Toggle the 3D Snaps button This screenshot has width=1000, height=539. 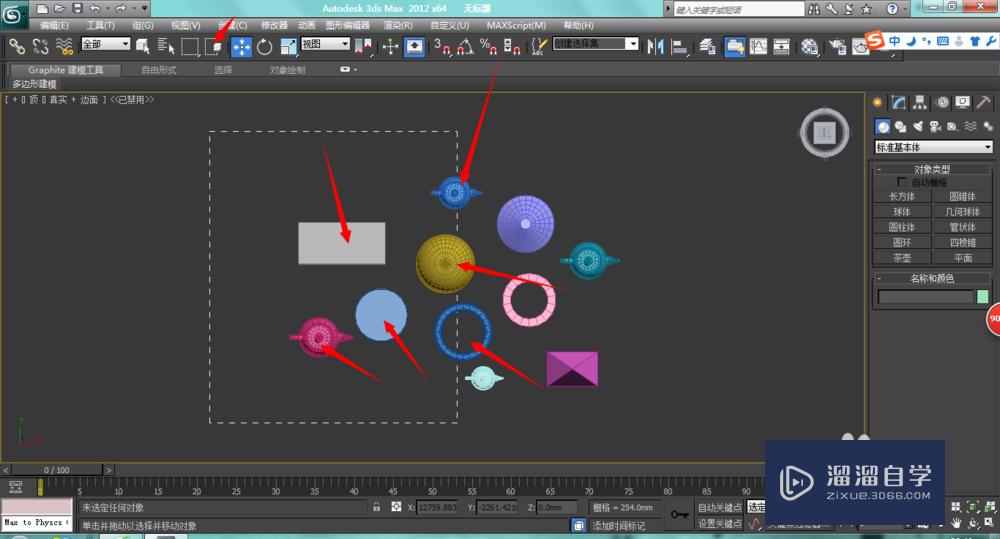tap(440, 46)
